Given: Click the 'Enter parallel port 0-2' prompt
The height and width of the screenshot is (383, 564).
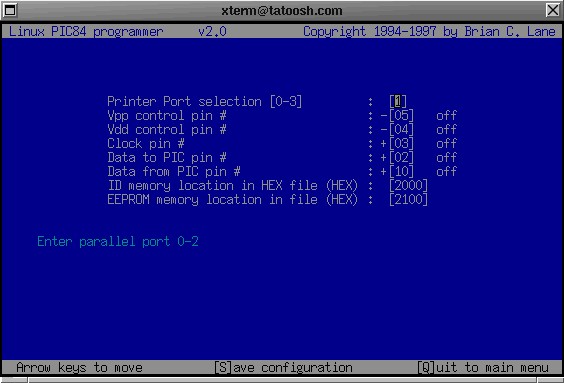Looking at the screenshot, I should 118,241.
